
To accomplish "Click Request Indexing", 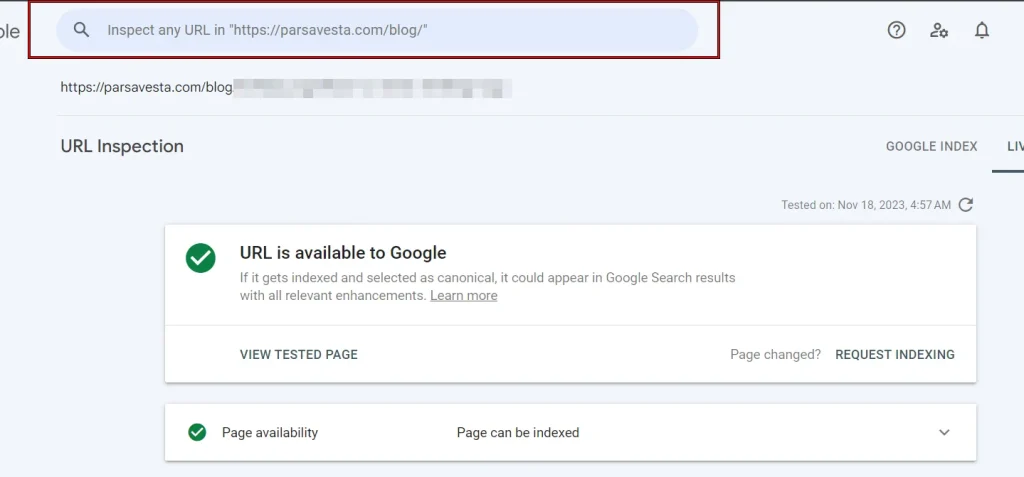I will click(895, 355).
